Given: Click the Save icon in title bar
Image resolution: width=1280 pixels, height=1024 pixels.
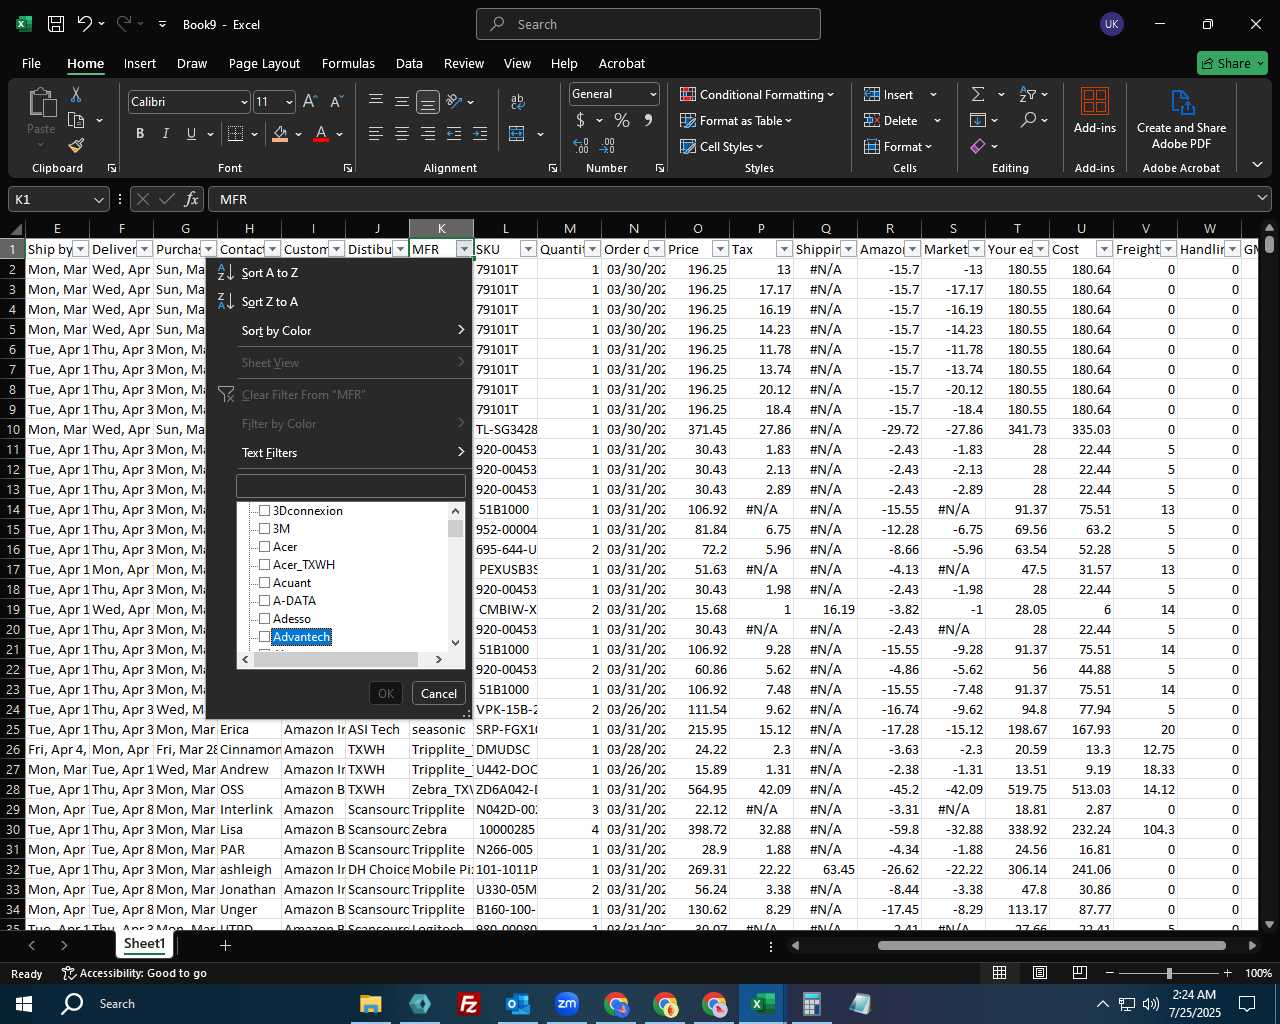Looking at the screenshot, I should [56, 24].
